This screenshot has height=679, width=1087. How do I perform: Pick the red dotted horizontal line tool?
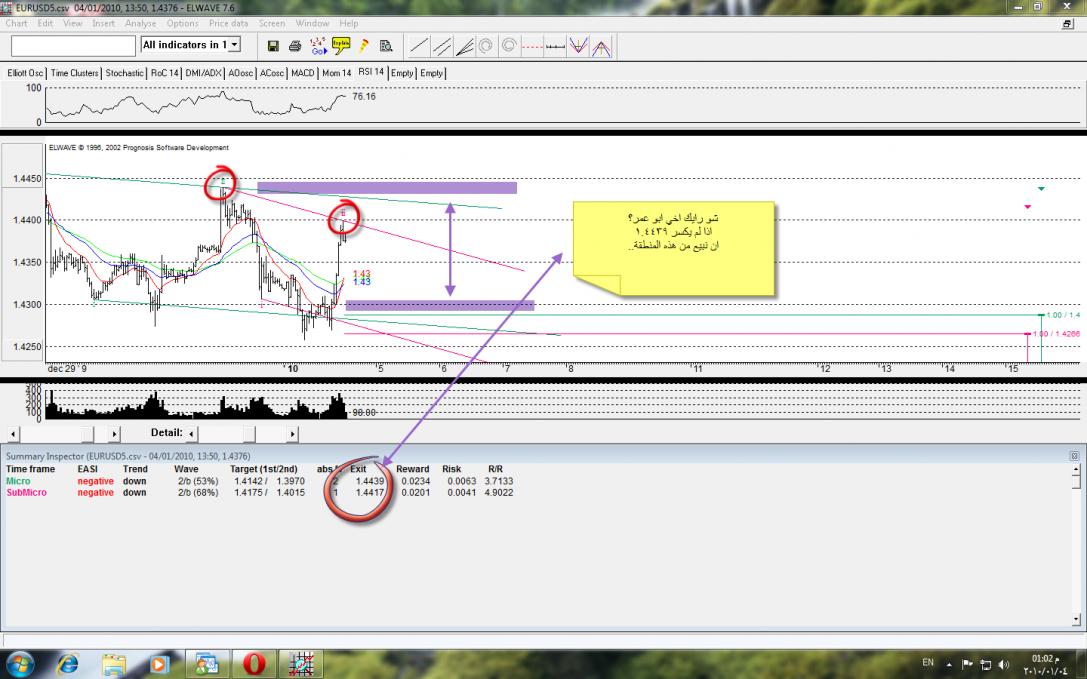tap(532, 46)
